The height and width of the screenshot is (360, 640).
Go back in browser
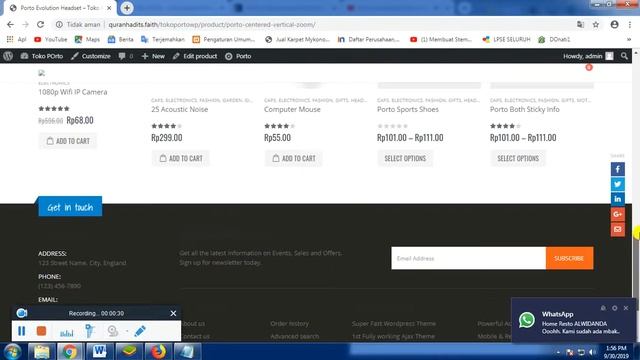click(10, 24)
